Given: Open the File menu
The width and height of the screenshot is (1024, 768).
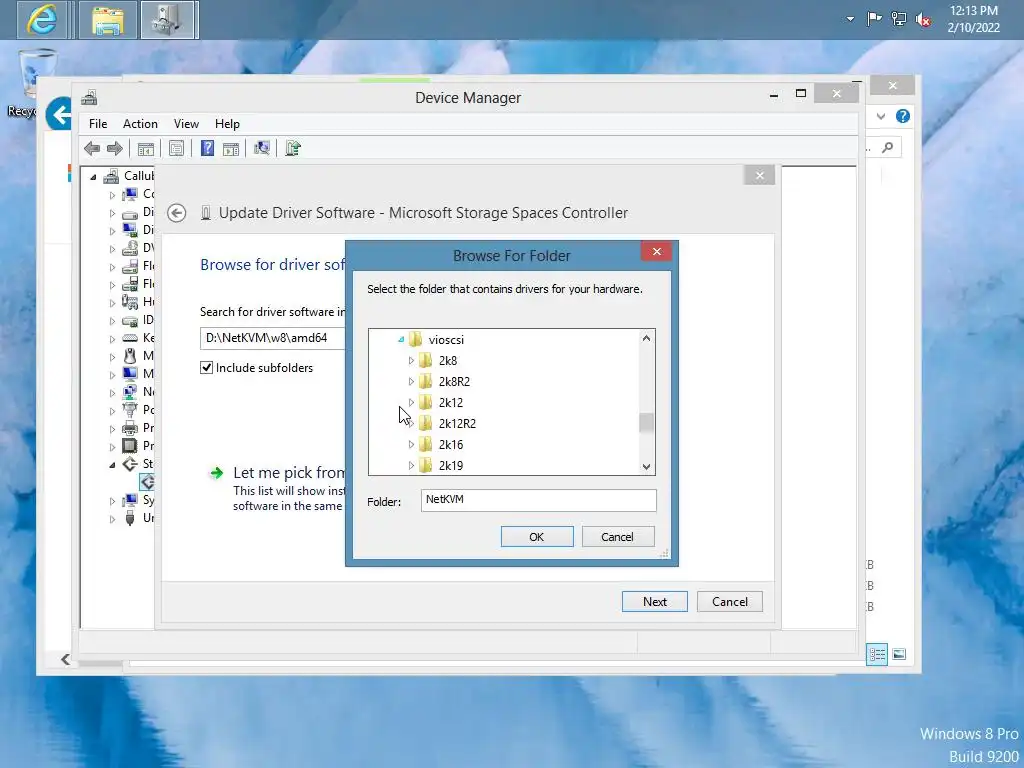Looking at the screenshot, I should click(98, 124).
